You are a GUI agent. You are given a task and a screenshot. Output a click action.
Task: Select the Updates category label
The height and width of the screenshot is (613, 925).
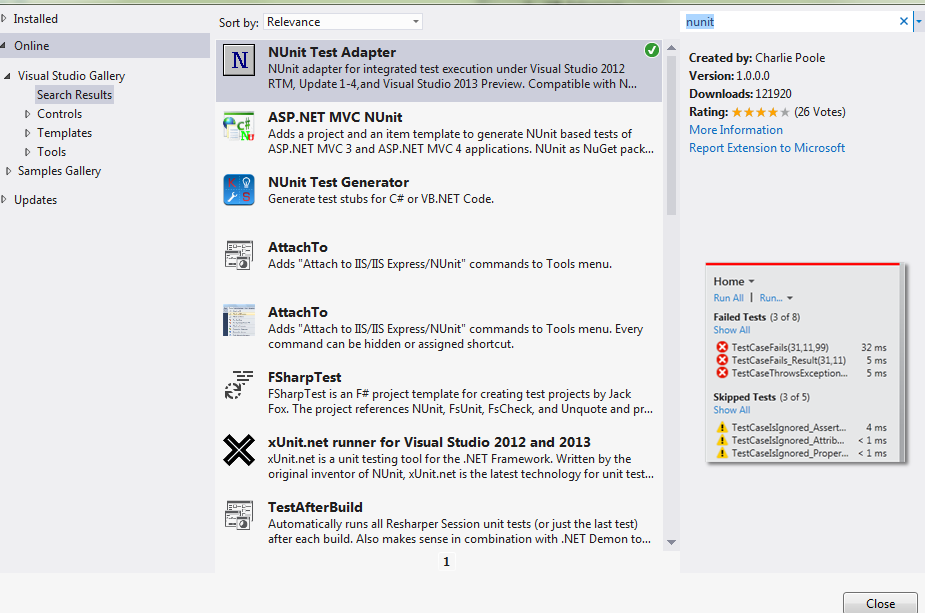[x=35, y=199]
